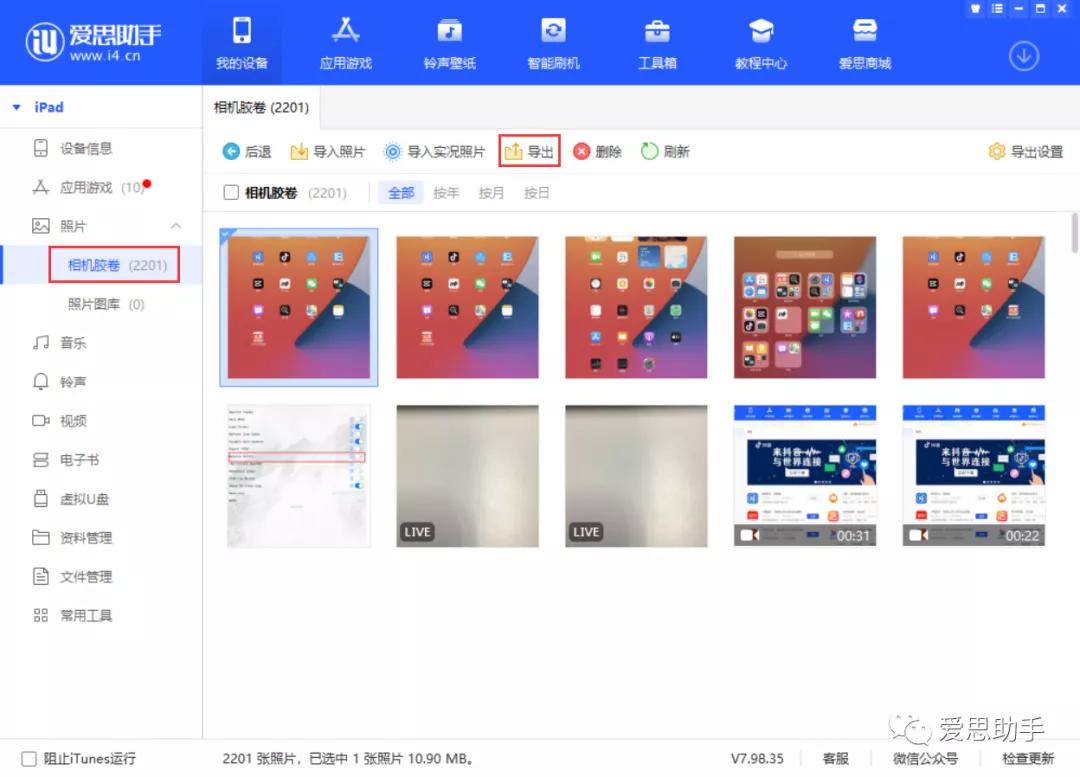Switch to the 相机胶卷 (2201) tab
Image resolution: width=1080 pixels, height=777 pixels.
260,107
